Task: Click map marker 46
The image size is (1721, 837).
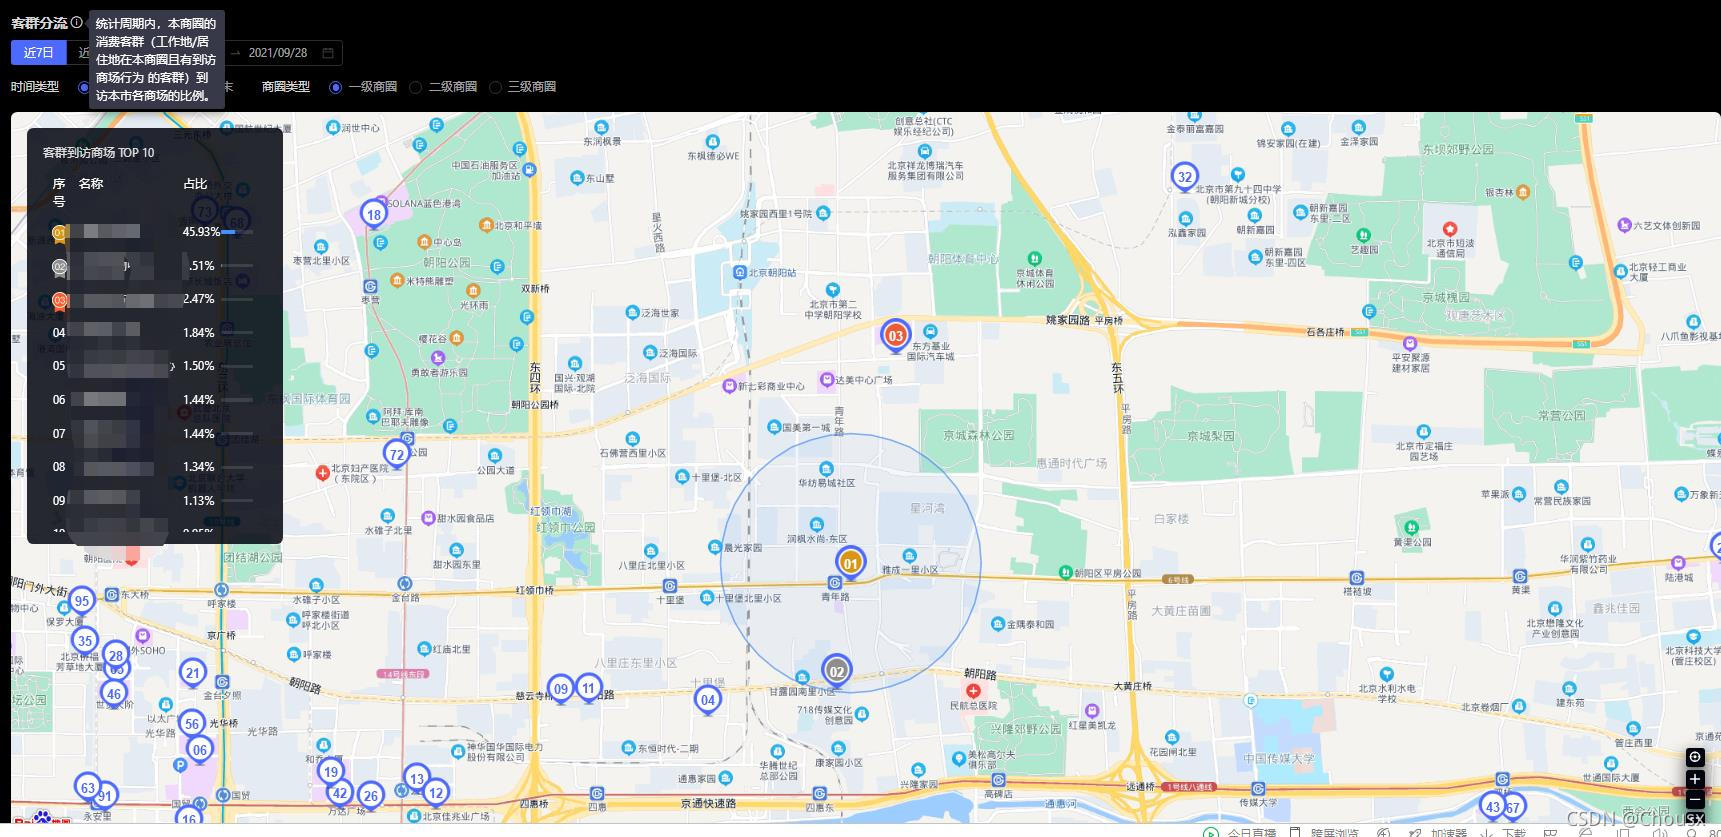Action: 114,693
